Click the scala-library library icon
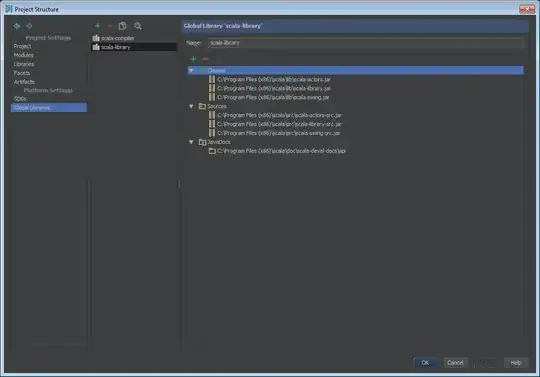The image size is (540, 377). [96, 47]
